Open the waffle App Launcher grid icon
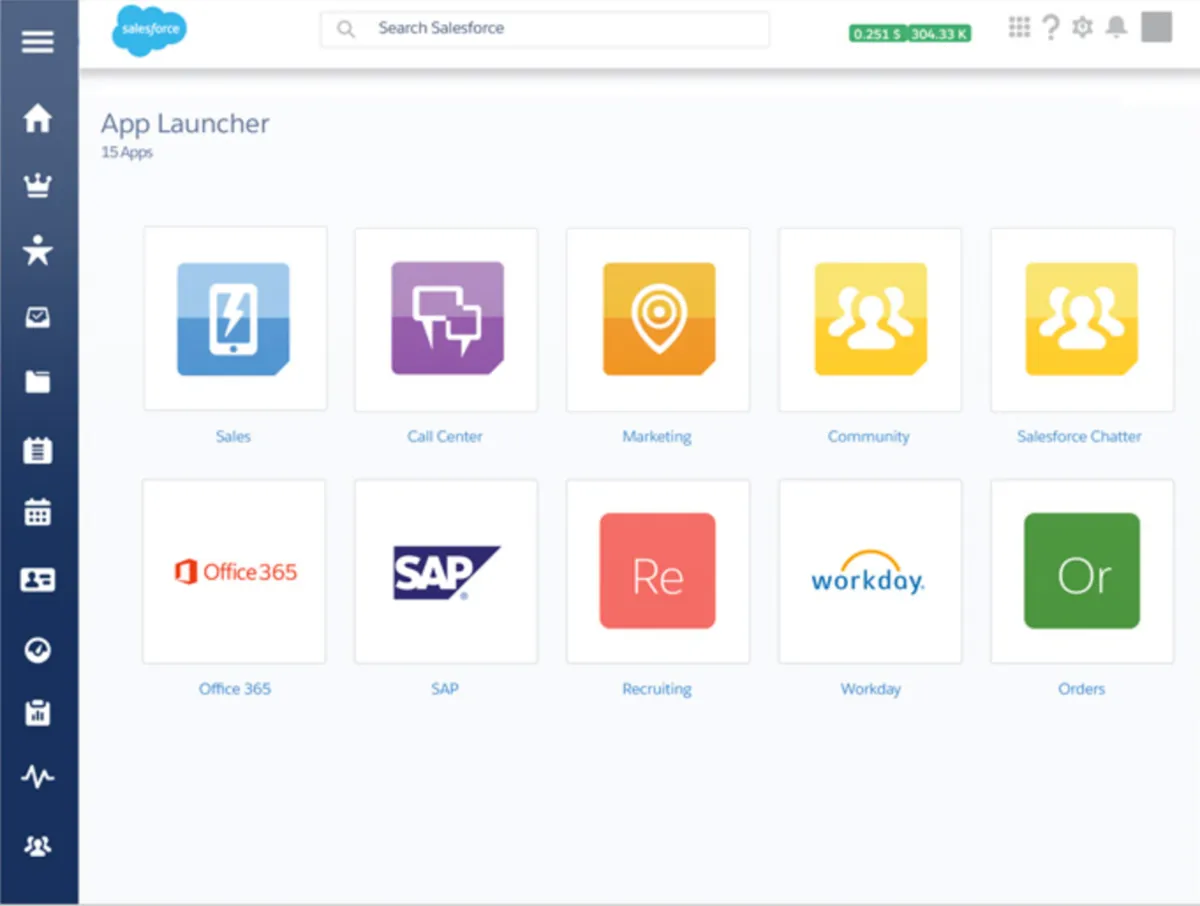This screenshot has height=906, width=1200. [x=1019, y=27]
